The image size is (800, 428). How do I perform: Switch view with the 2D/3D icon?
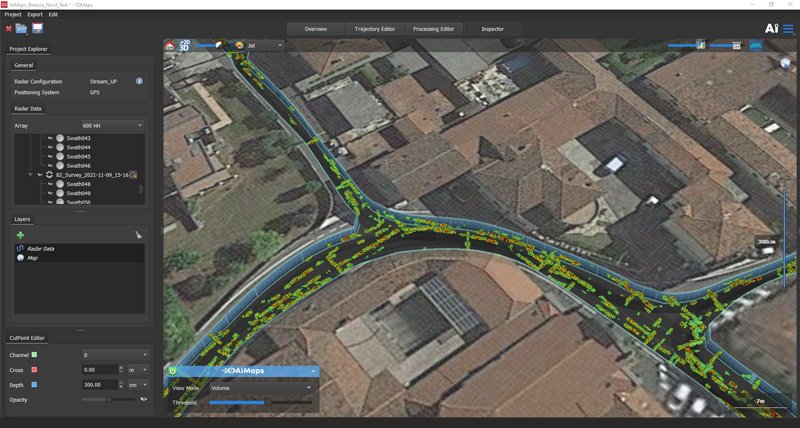(184, 45)
